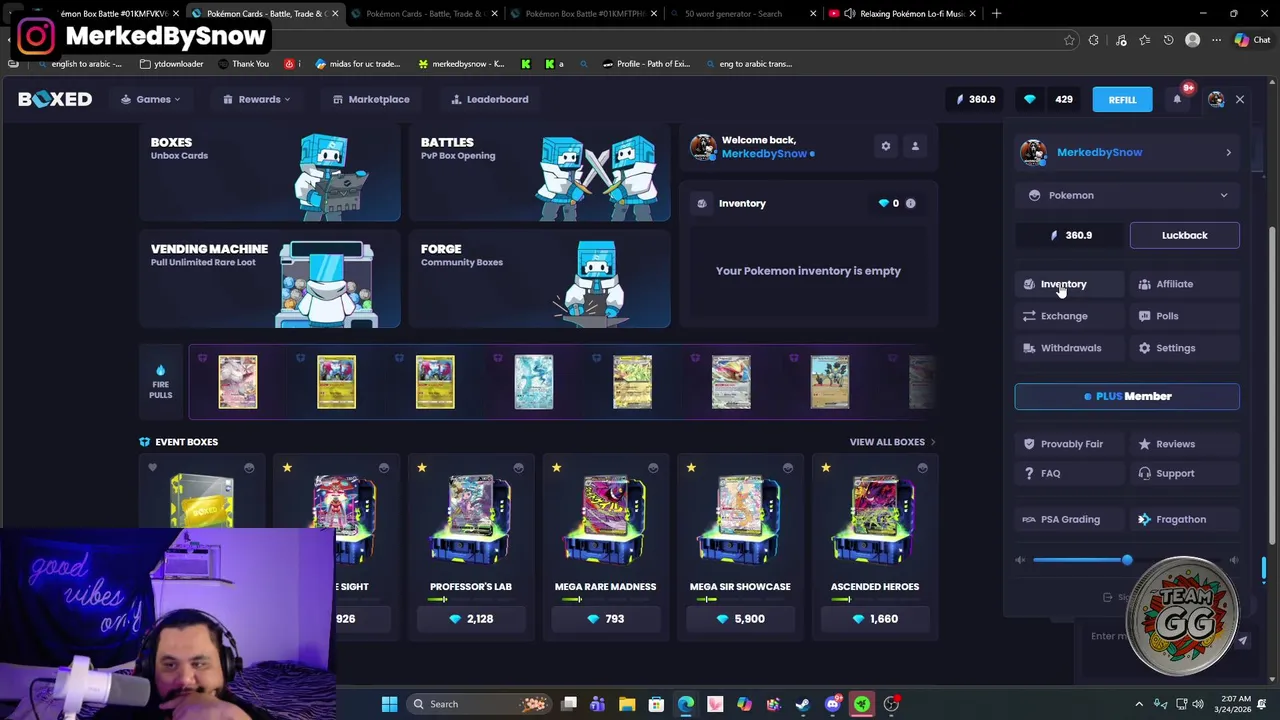
Task: Click the user avatar in the top bar
Action: pos(1216,99)
